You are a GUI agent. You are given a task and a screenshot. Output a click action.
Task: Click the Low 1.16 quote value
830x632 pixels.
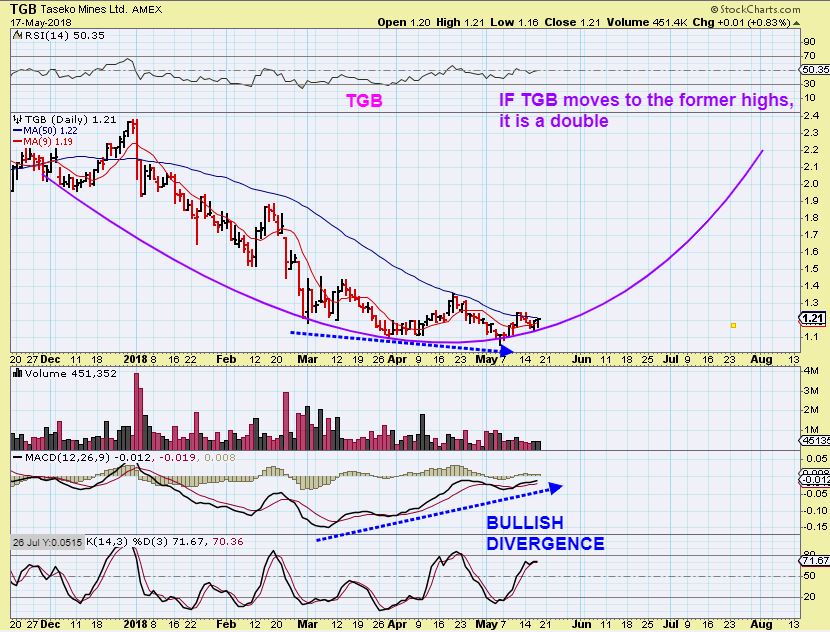pos(514,23)
